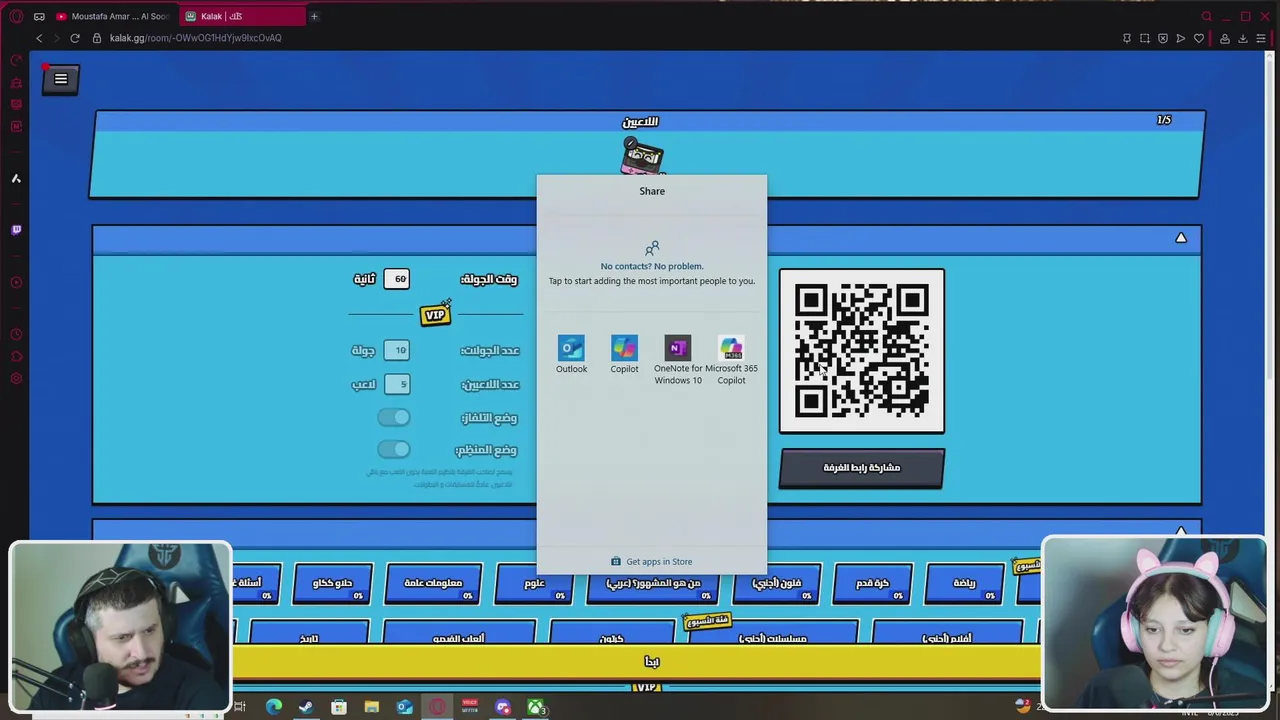Image resolution: width=1280 pixels, height=720 pixels.
Task: Click the number of rounds field showing 10
Action: (397, 350)
